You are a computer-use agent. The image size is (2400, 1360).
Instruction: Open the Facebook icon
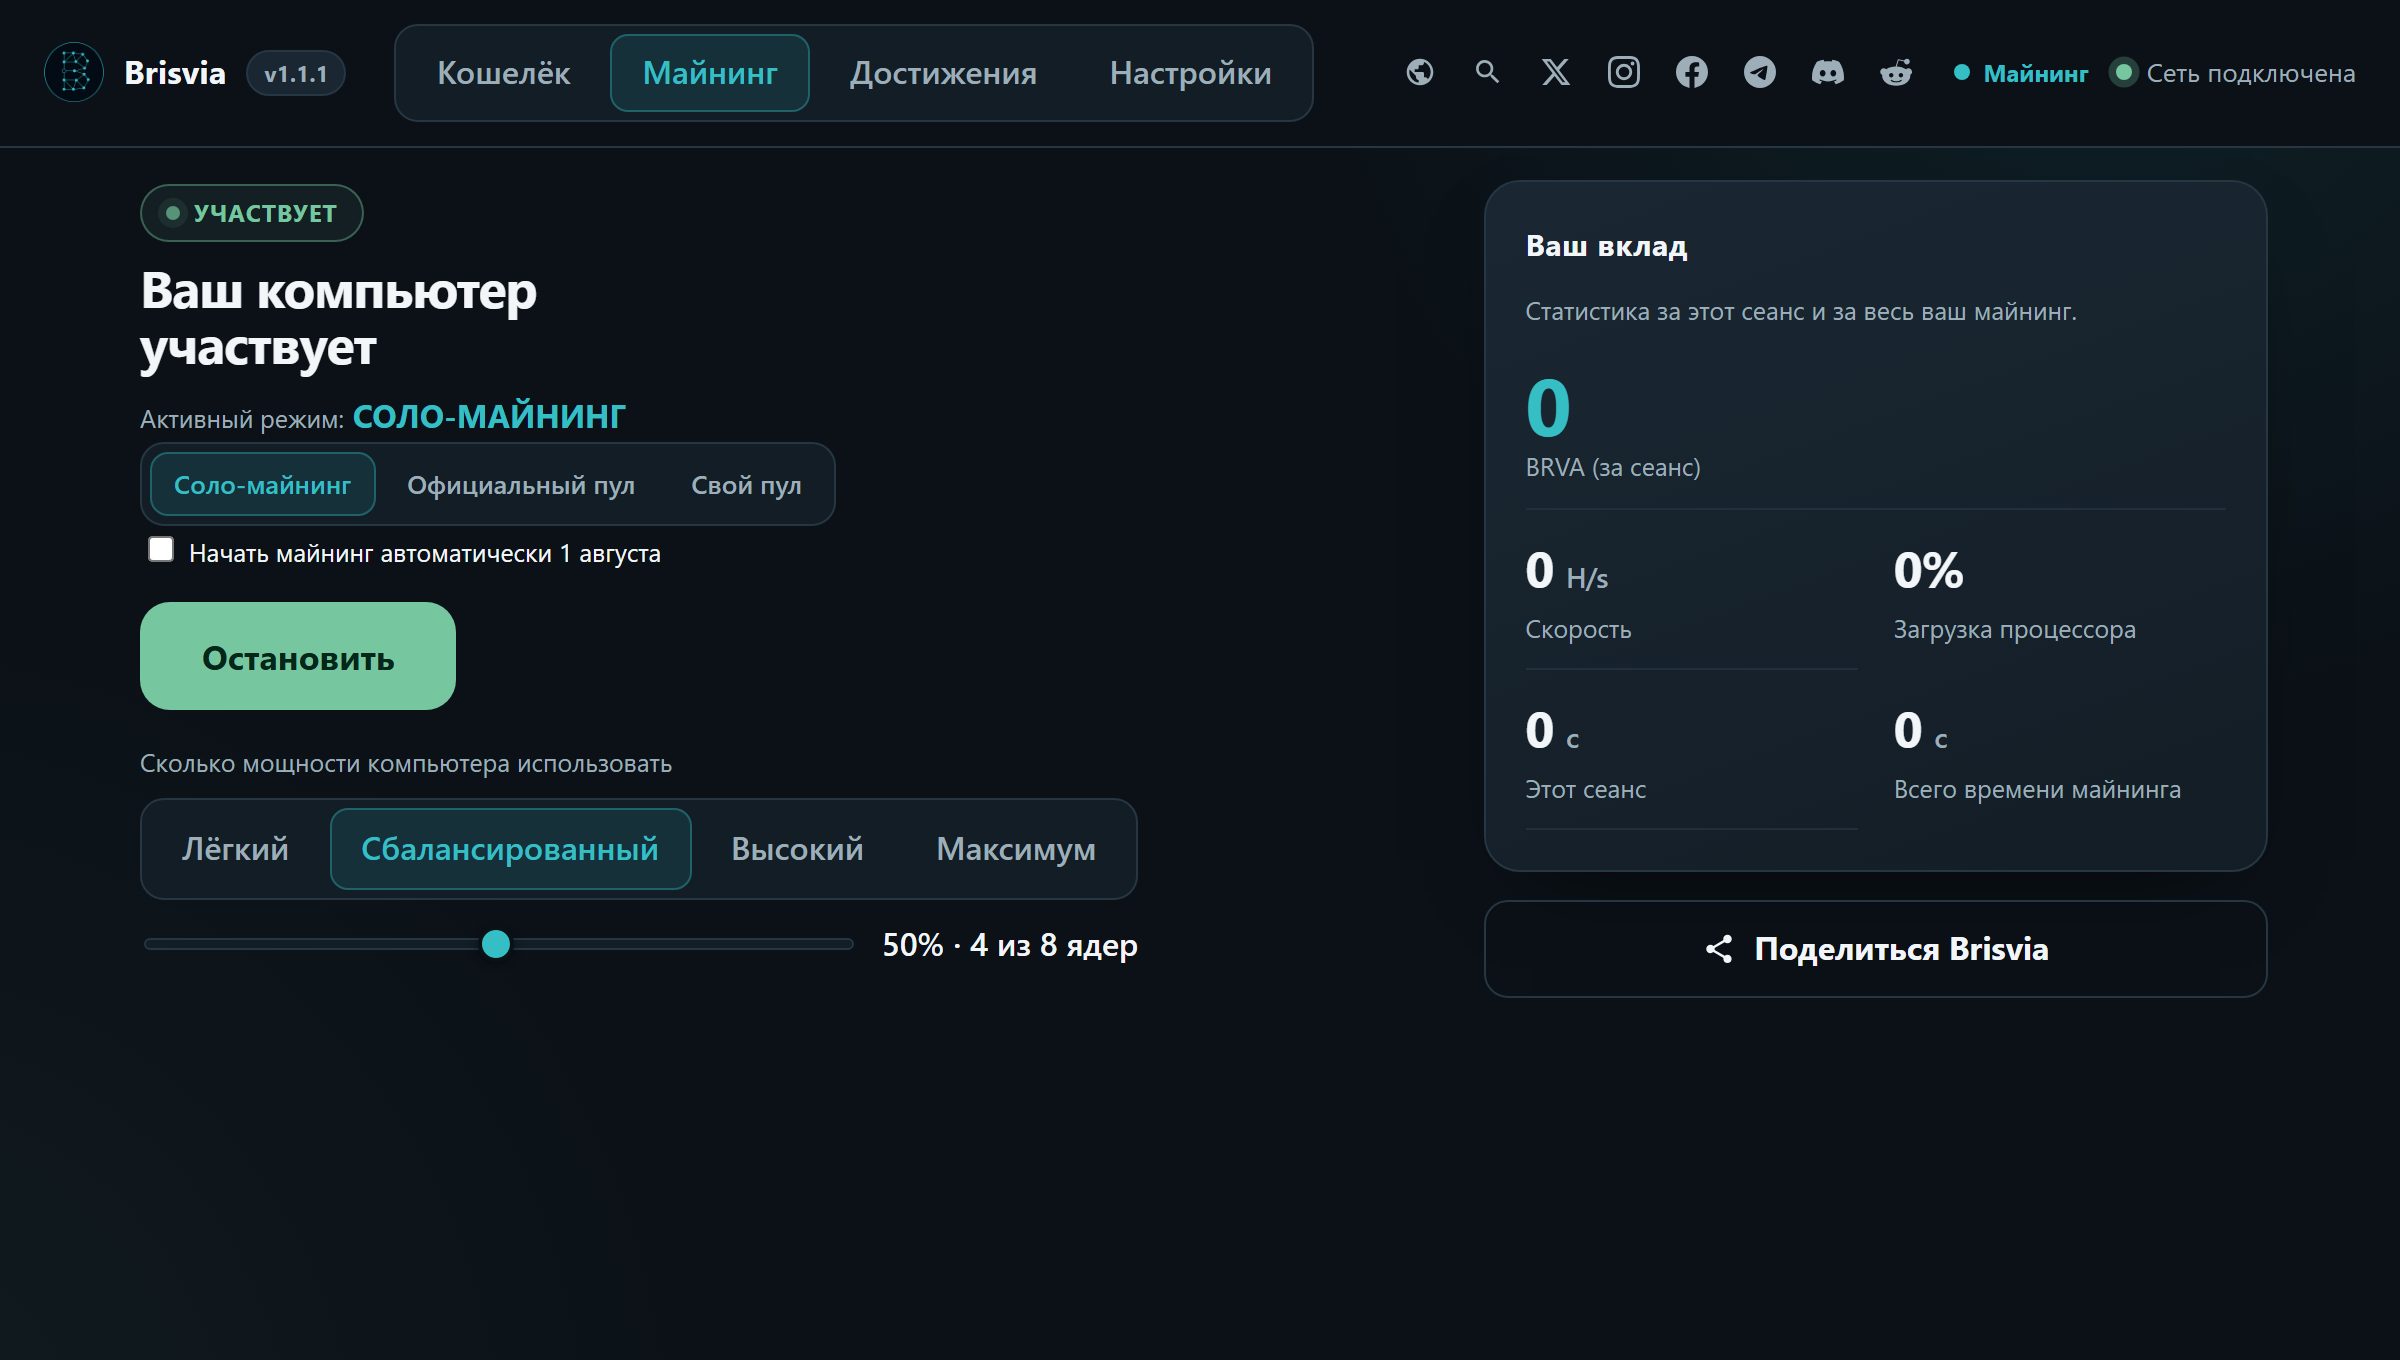[1691, 72]
